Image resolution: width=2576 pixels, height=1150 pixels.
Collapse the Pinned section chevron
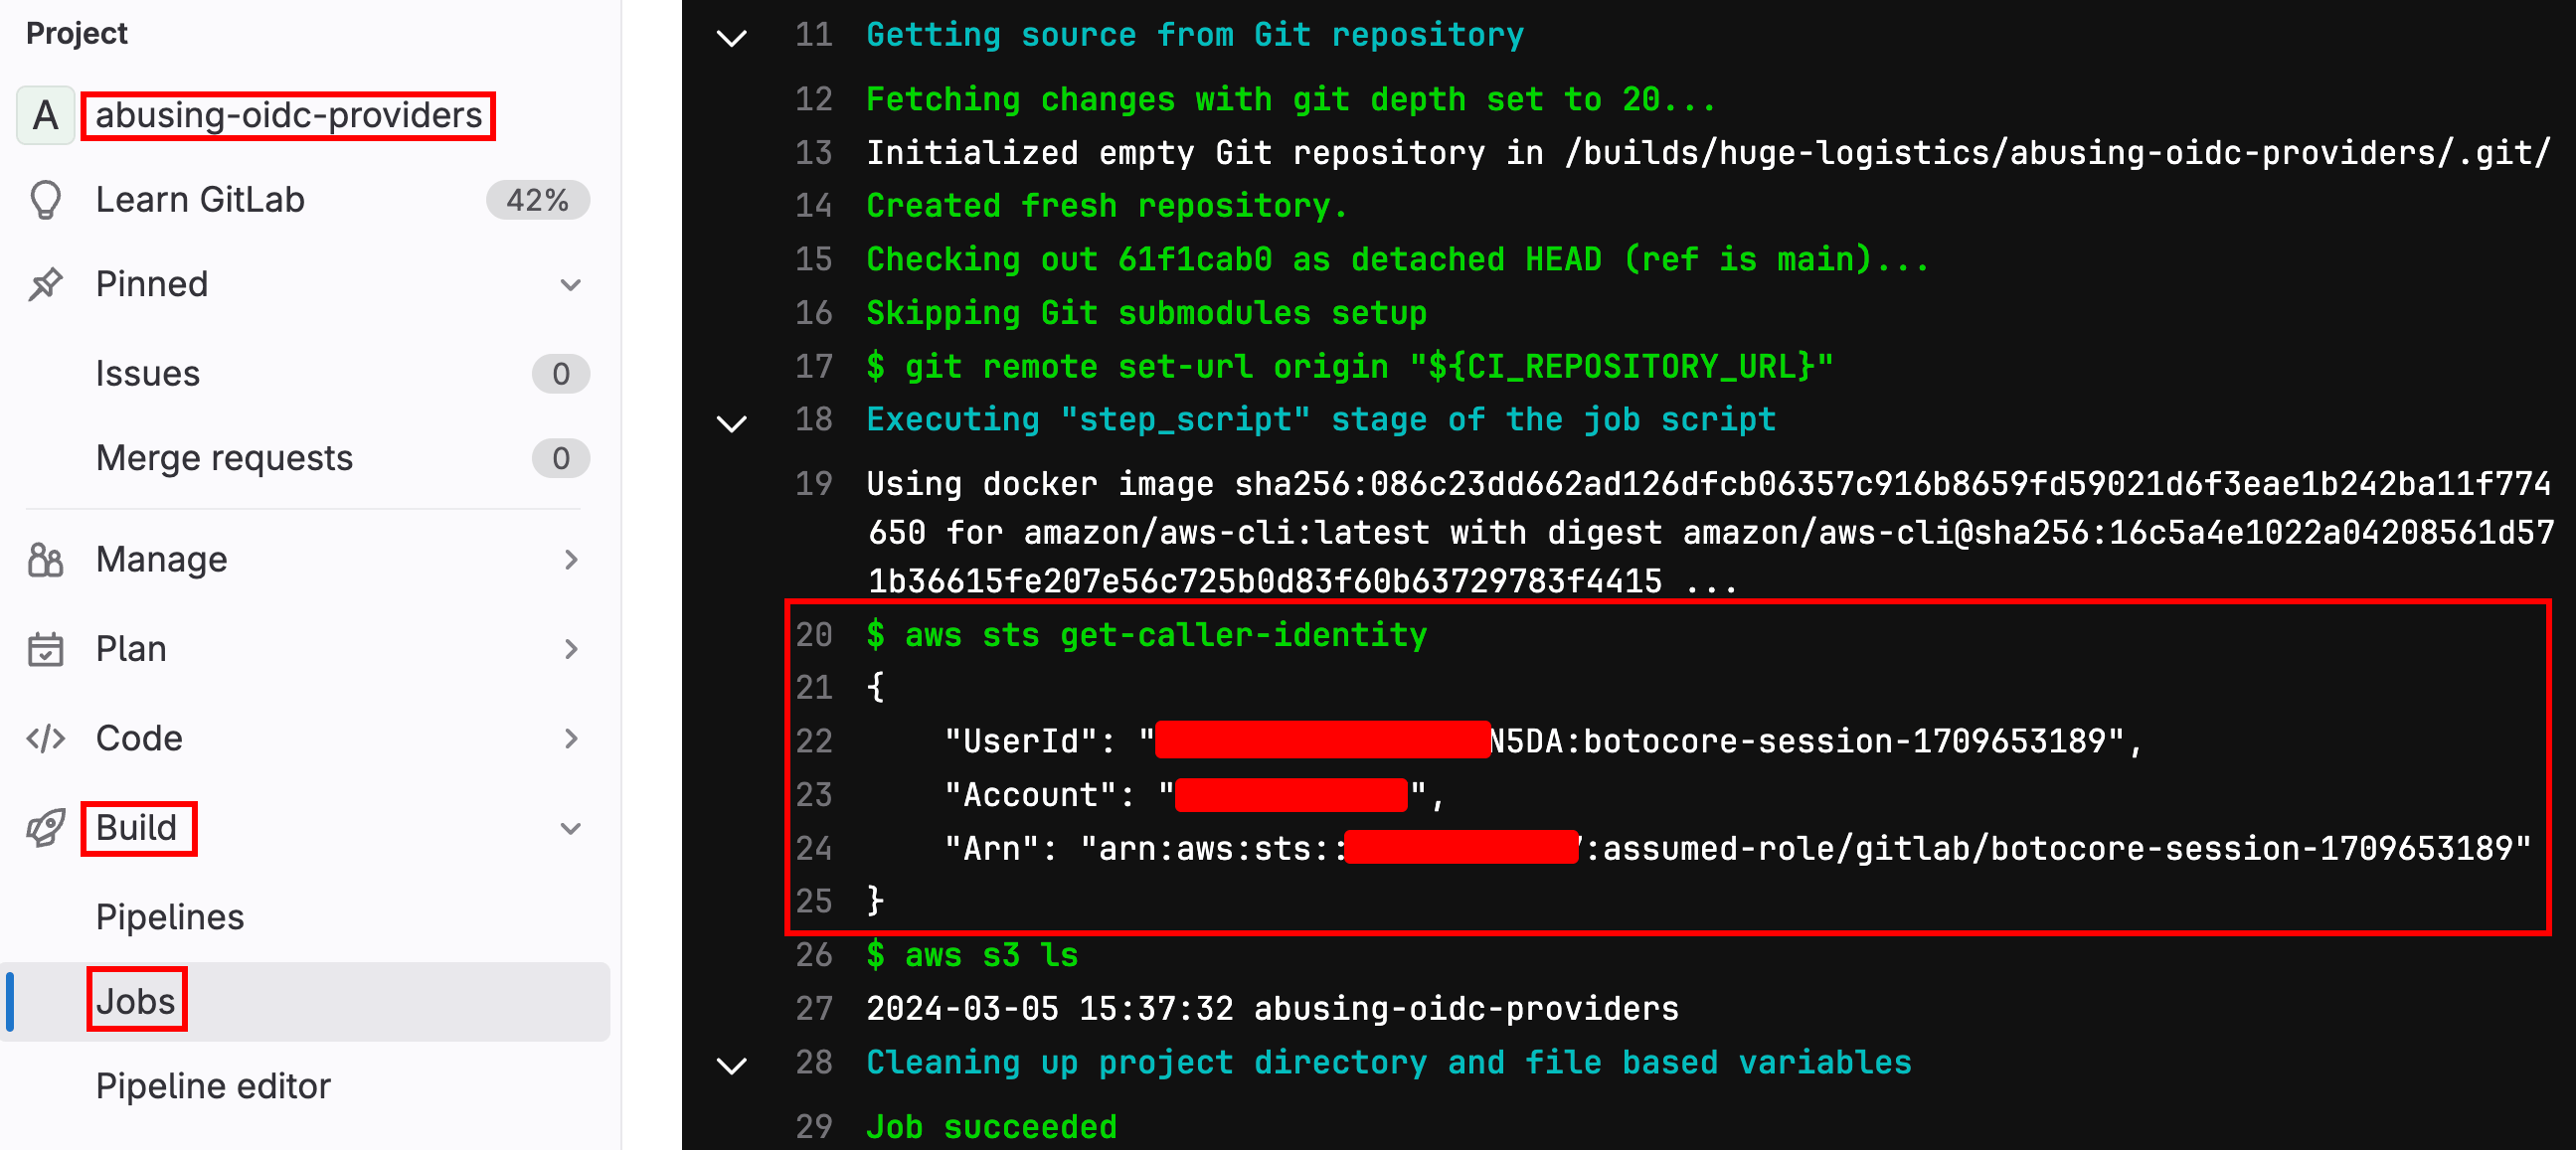pos(571,285)
